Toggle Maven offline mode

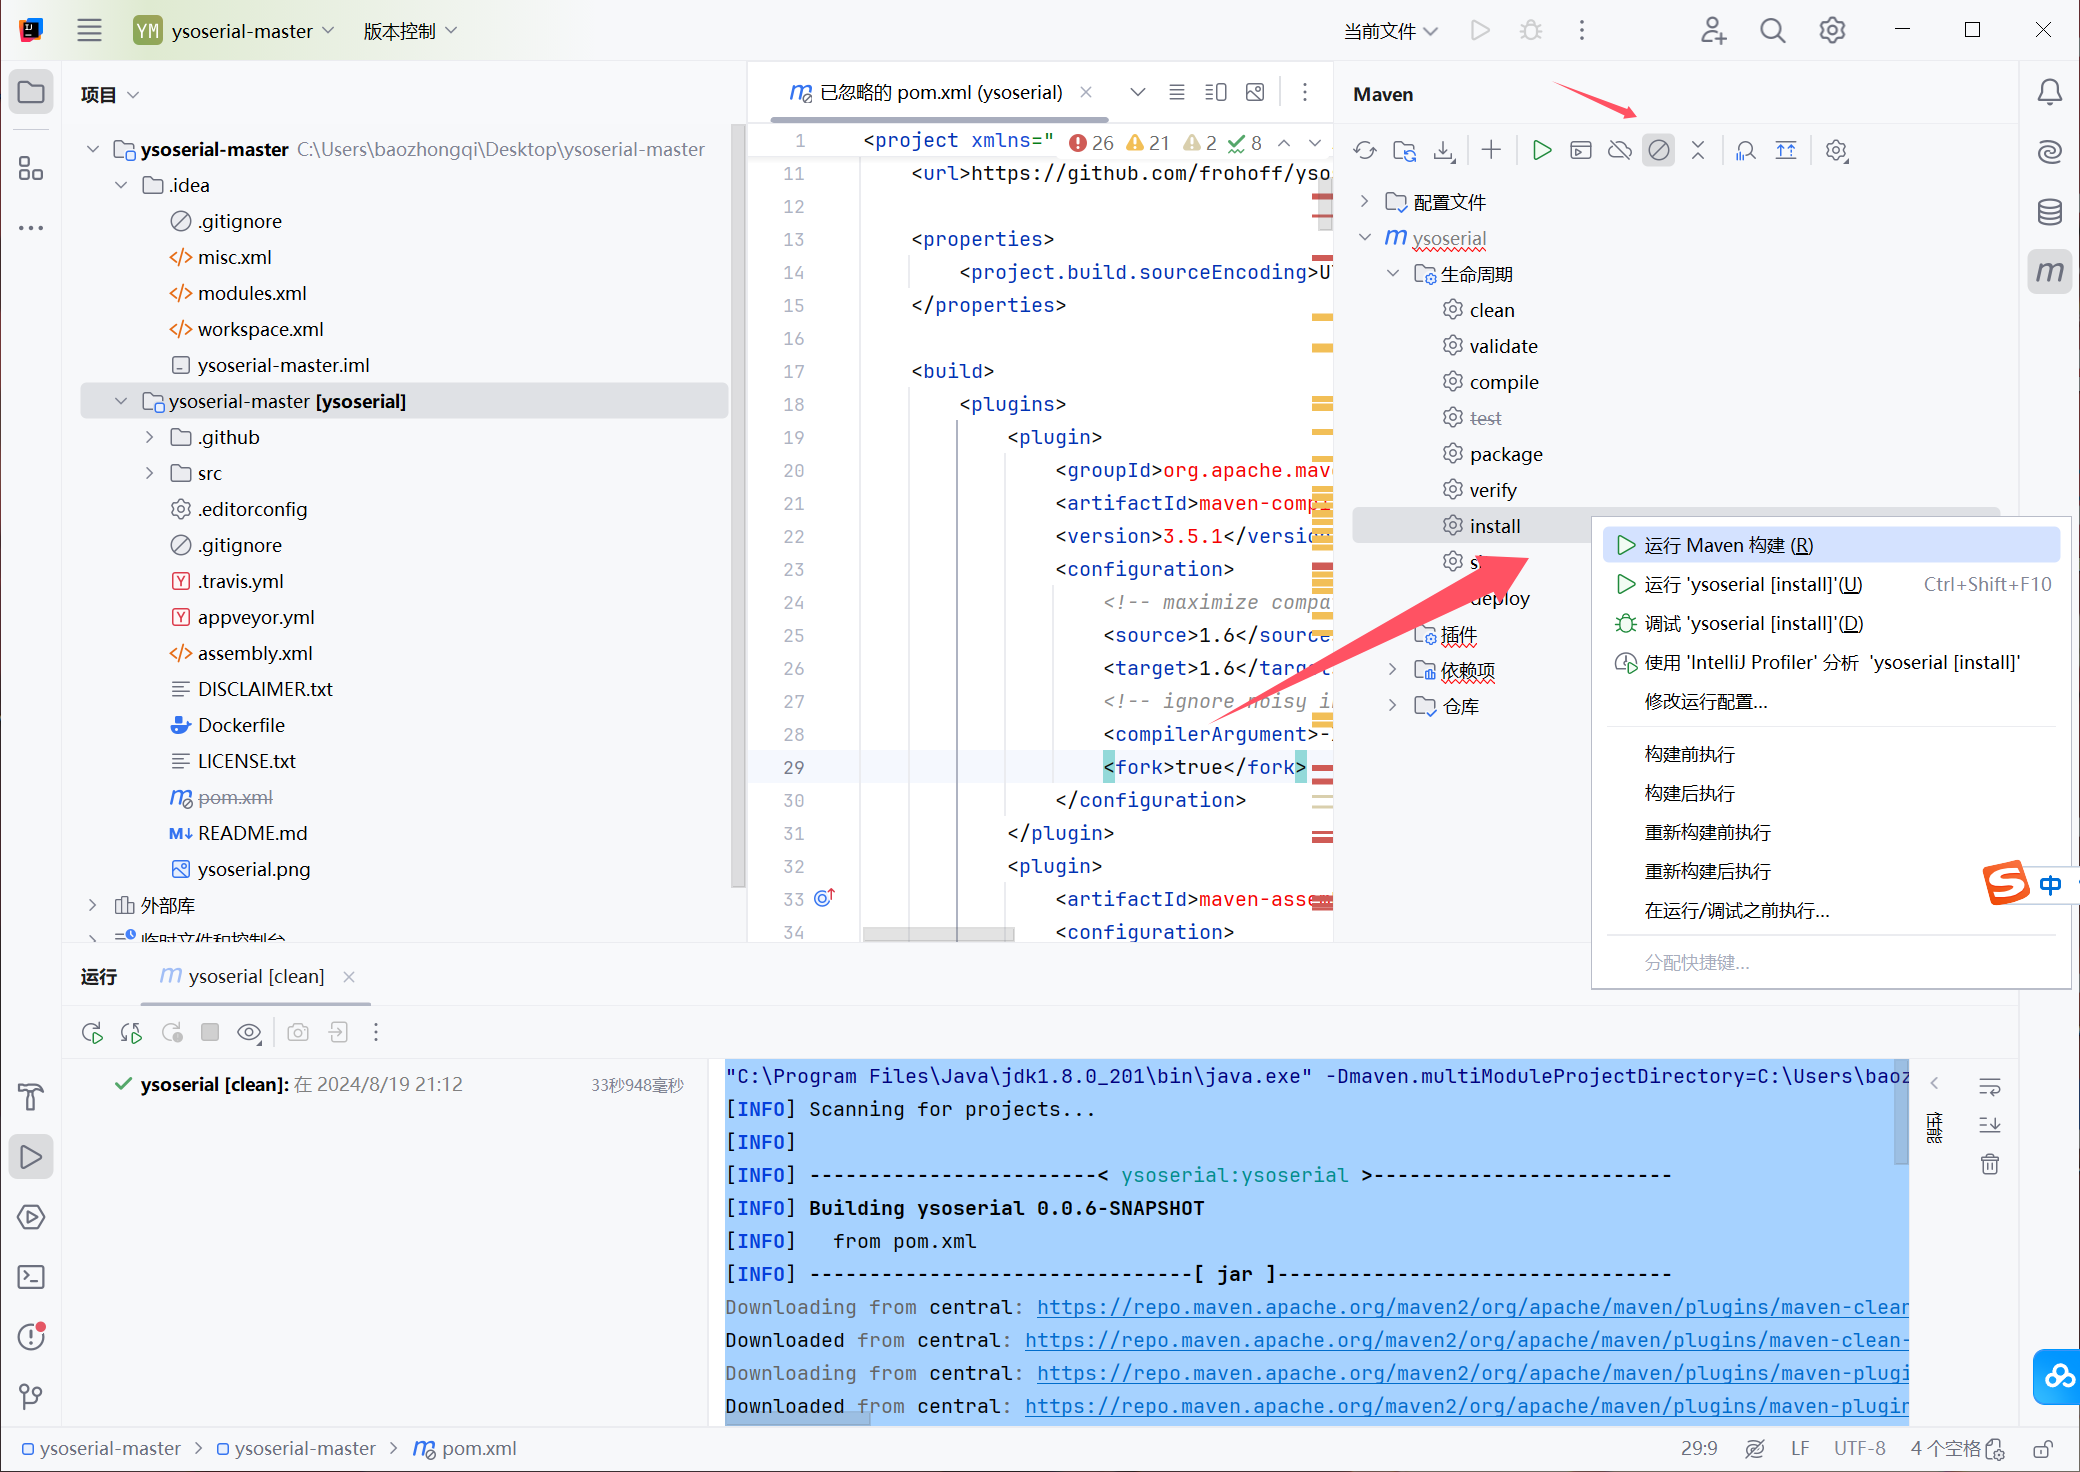click(1619, 151)
